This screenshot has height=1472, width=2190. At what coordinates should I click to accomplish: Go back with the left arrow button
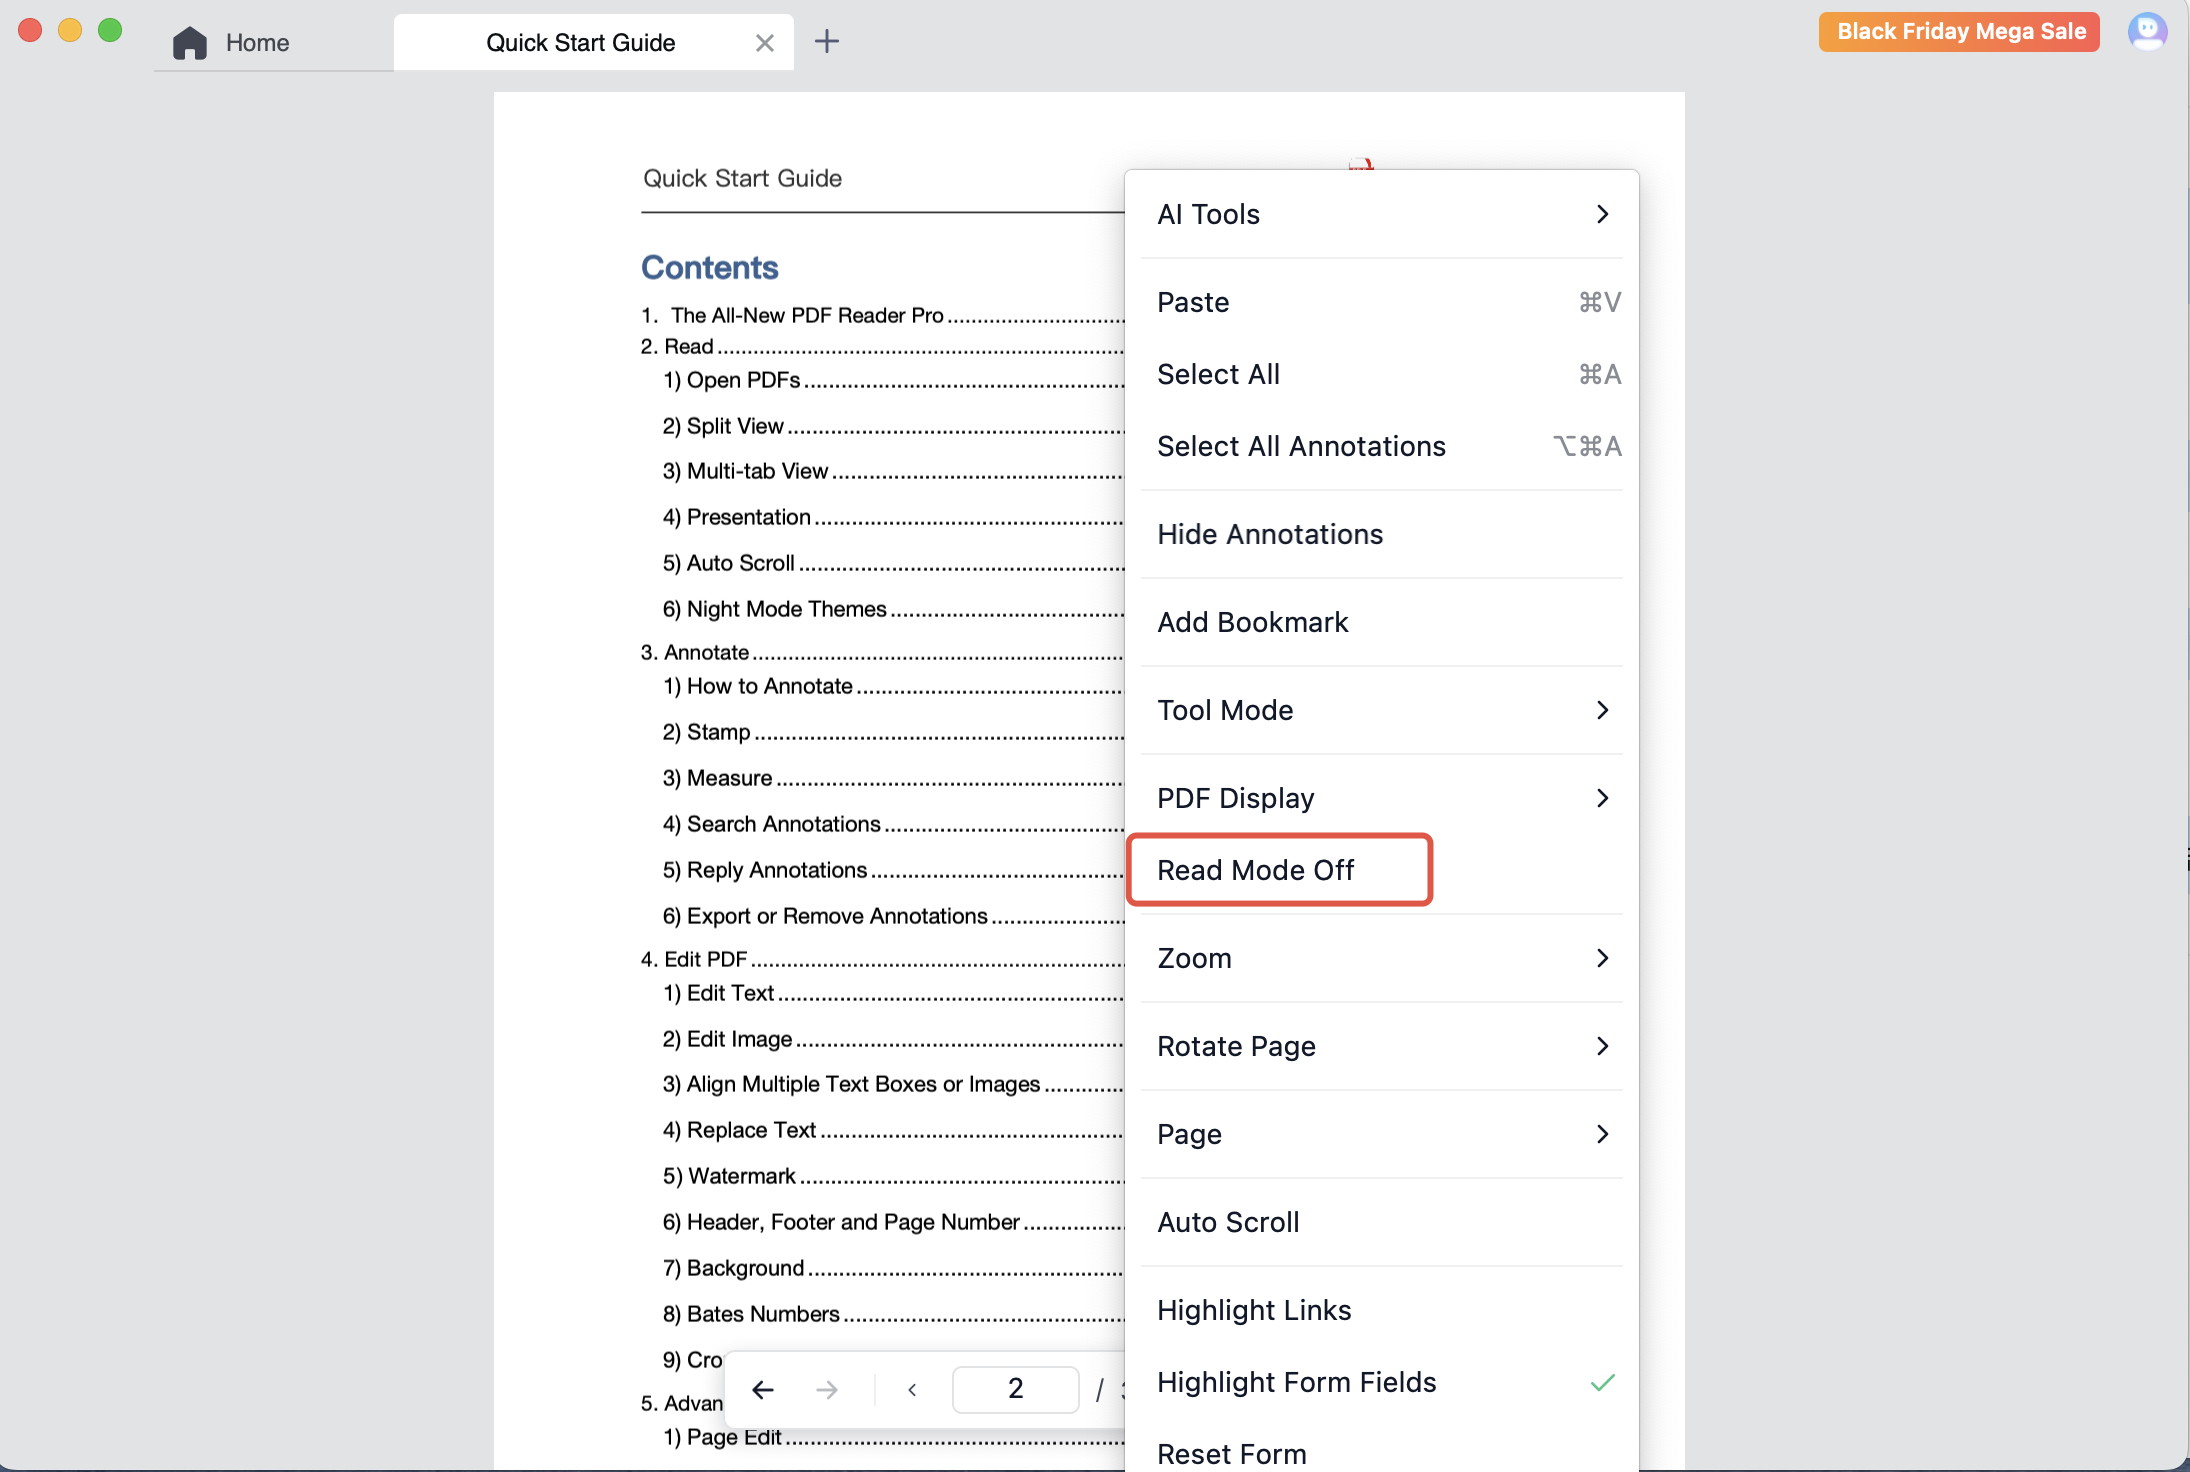(763, 1389)
